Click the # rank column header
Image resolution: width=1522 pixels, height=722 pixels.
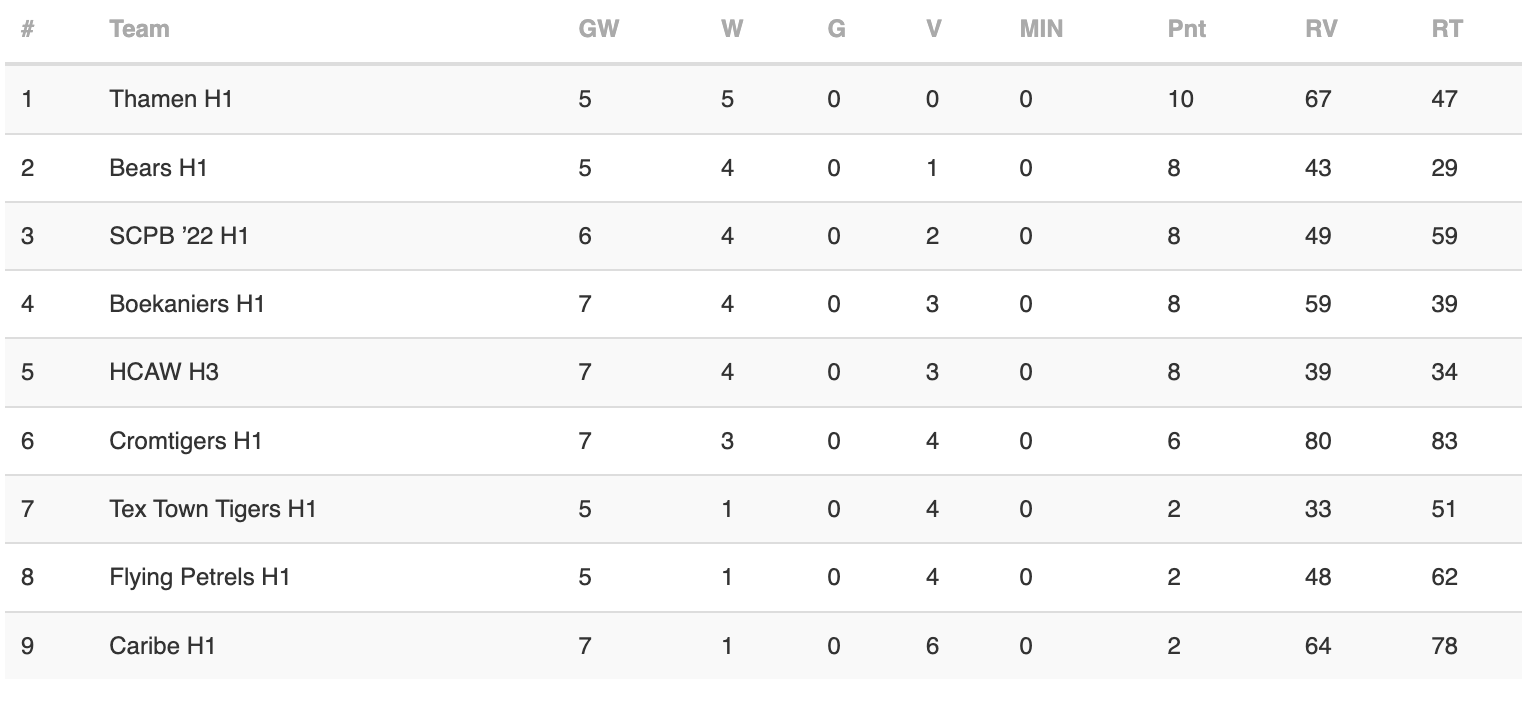click(28, 29)
